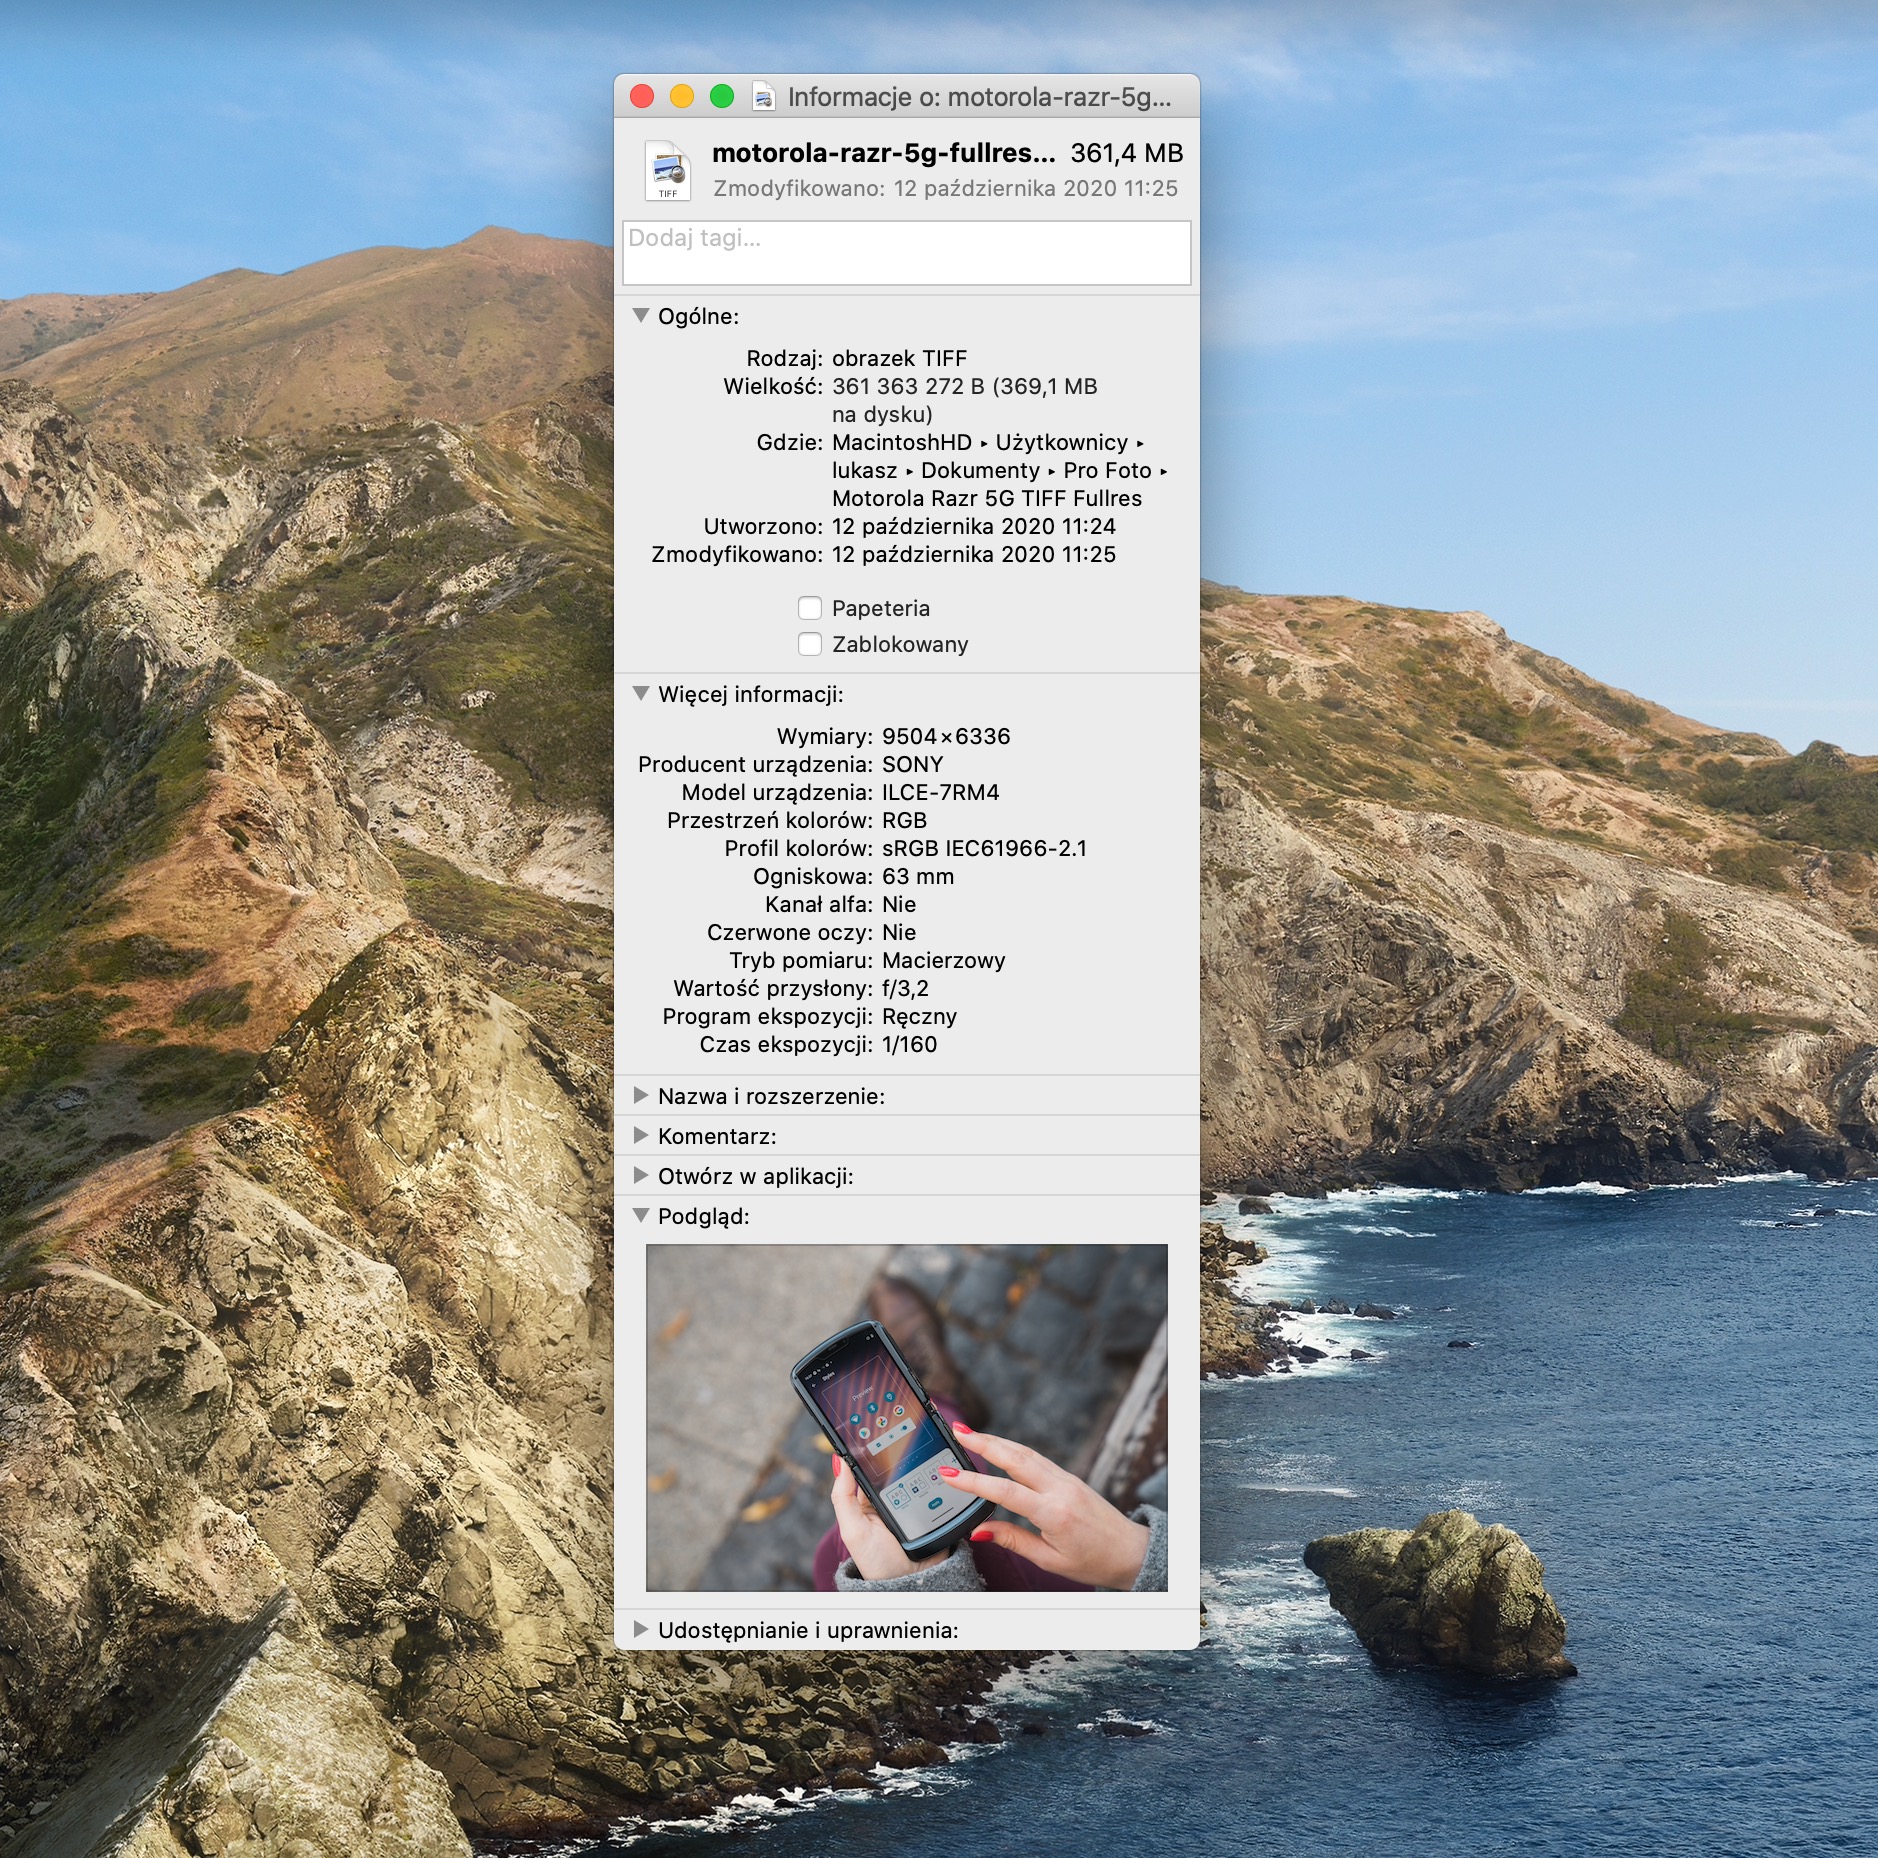Collapse the Więcej informacji section

point(641,693)
